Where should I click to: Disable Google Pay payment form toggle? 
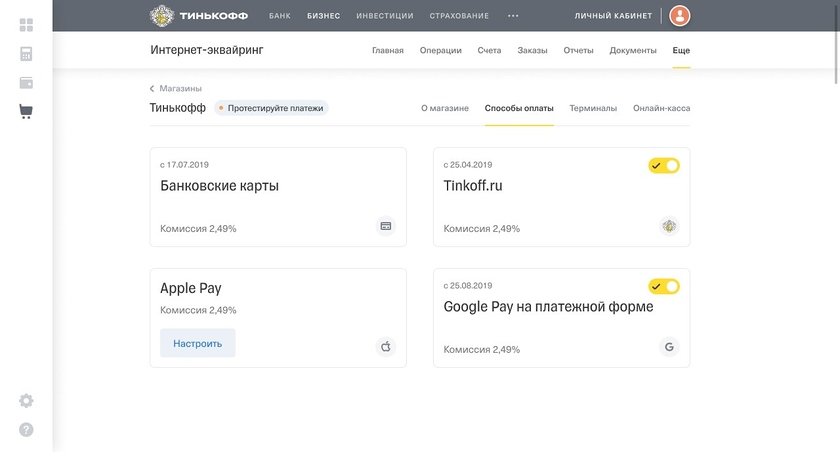[x=664, y=286]
